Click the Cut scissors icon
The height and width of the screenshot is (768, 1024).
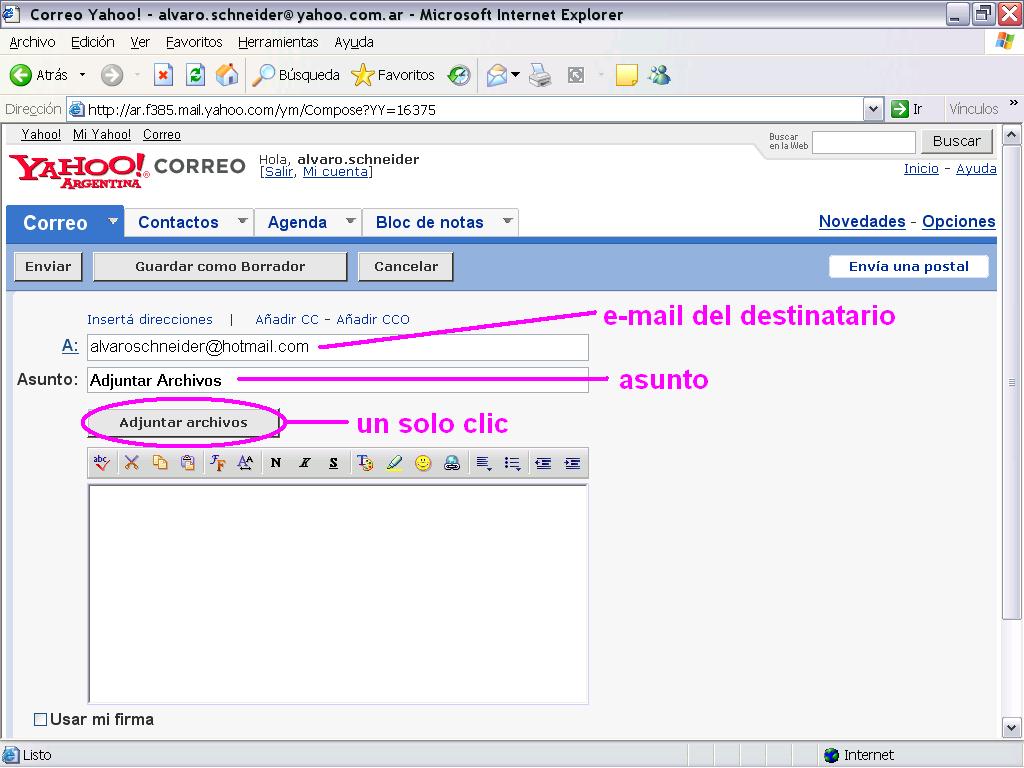click(x=131, y=463)
